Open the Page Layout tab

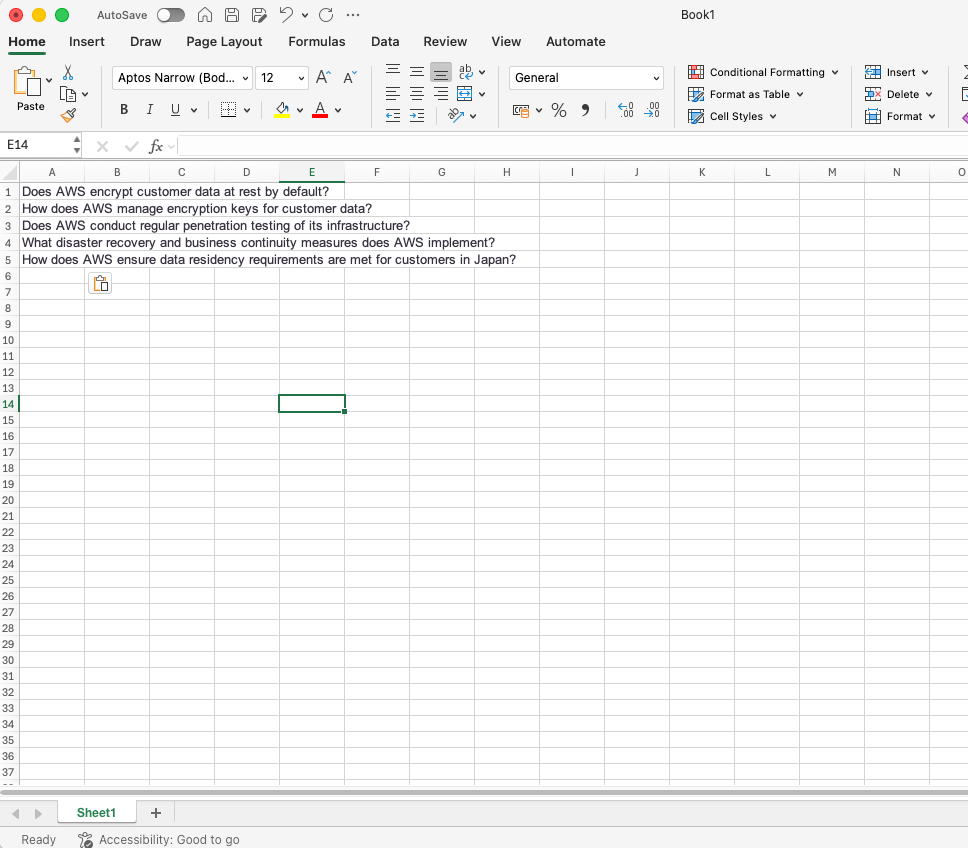[224, 41]
